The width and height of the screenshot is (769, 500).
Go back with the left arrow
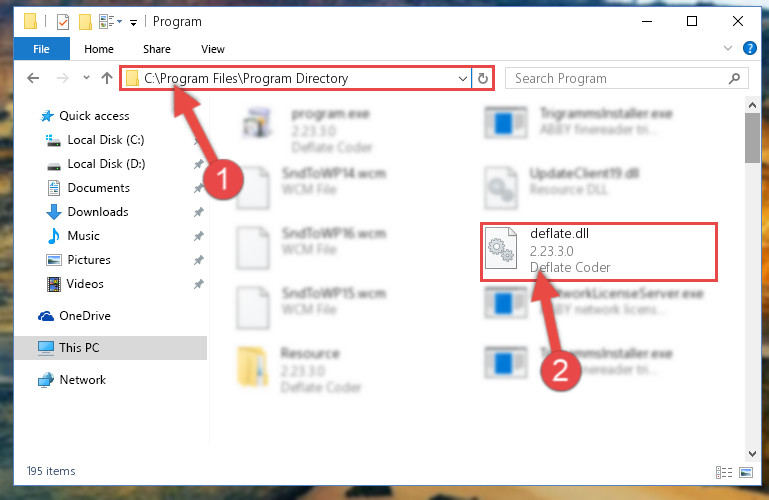[x=33, y=78]
